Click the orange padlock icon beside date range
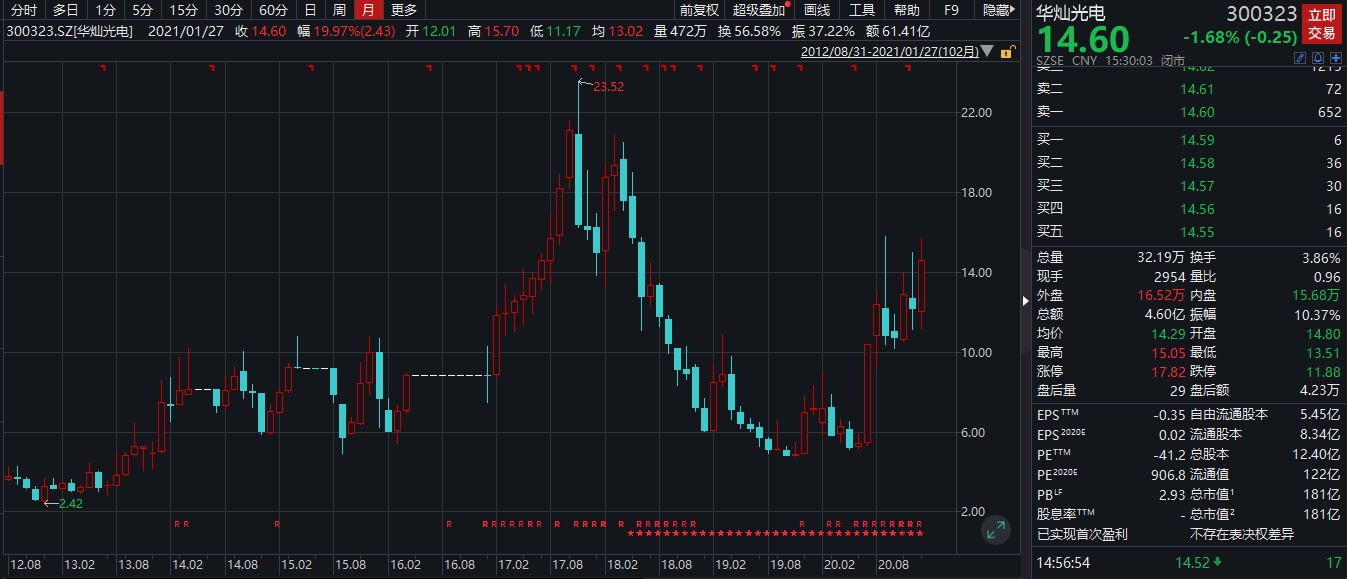1347x579 pixels. coord(1007,51)
